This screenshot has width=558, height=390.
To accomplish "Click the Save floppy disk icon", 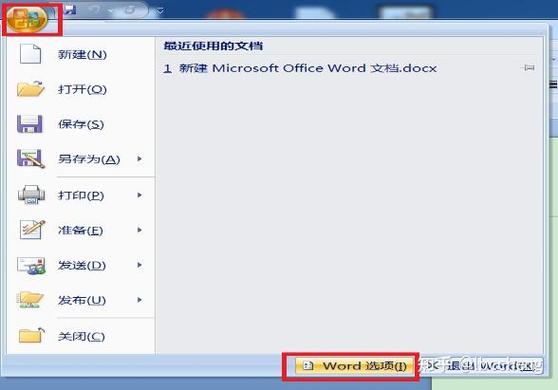I will click(x=30, y=124).
